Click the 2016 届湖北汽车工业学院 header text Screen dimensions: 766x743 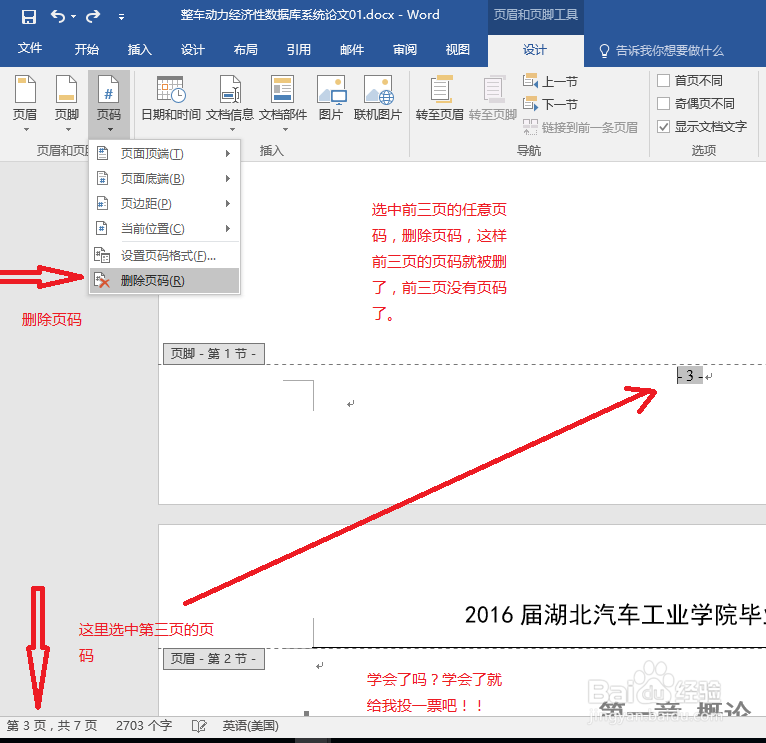pos(613,615)
